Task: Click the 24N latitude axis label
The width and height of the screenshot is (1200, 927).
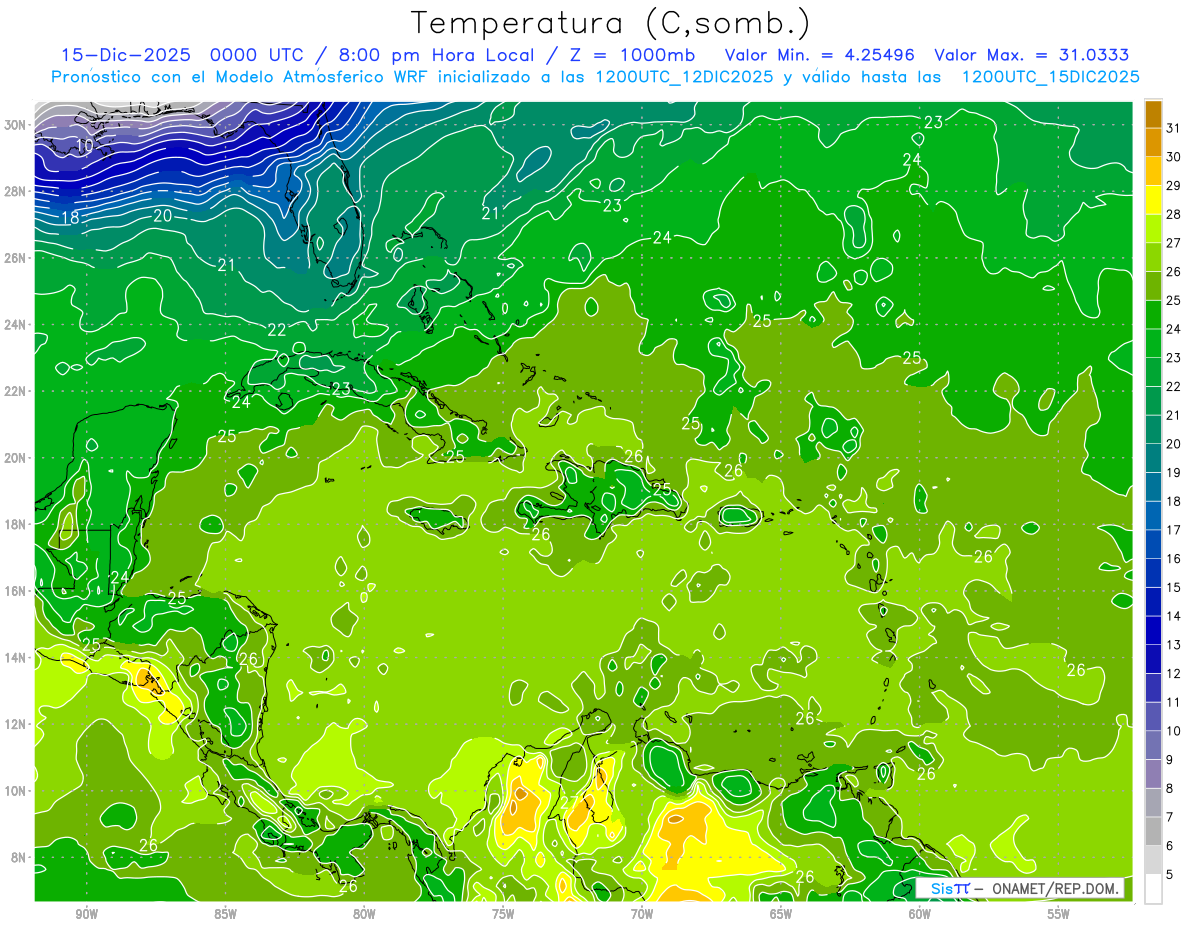Action: coord(15,325)
